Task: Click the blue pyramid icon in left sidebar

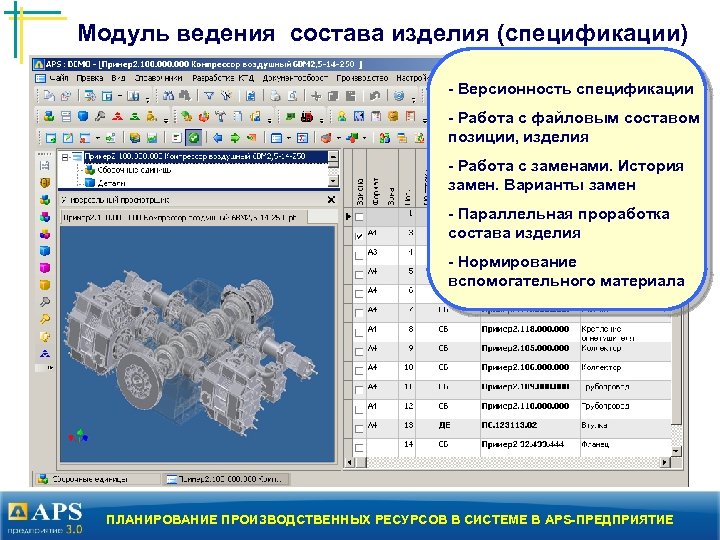Action: 45,353
